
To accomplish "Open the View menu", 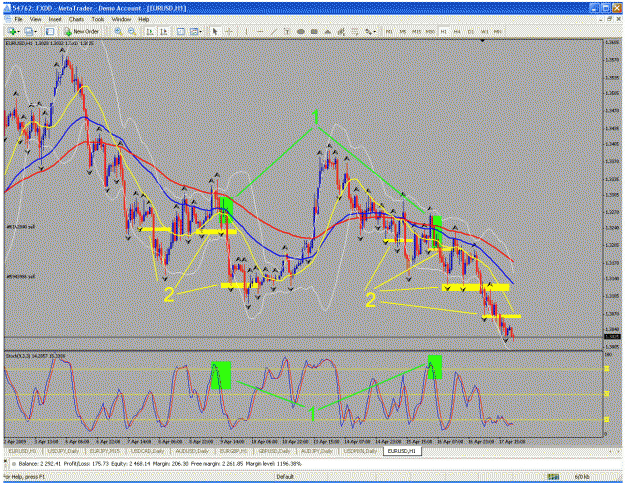I will tap(35, 19).
